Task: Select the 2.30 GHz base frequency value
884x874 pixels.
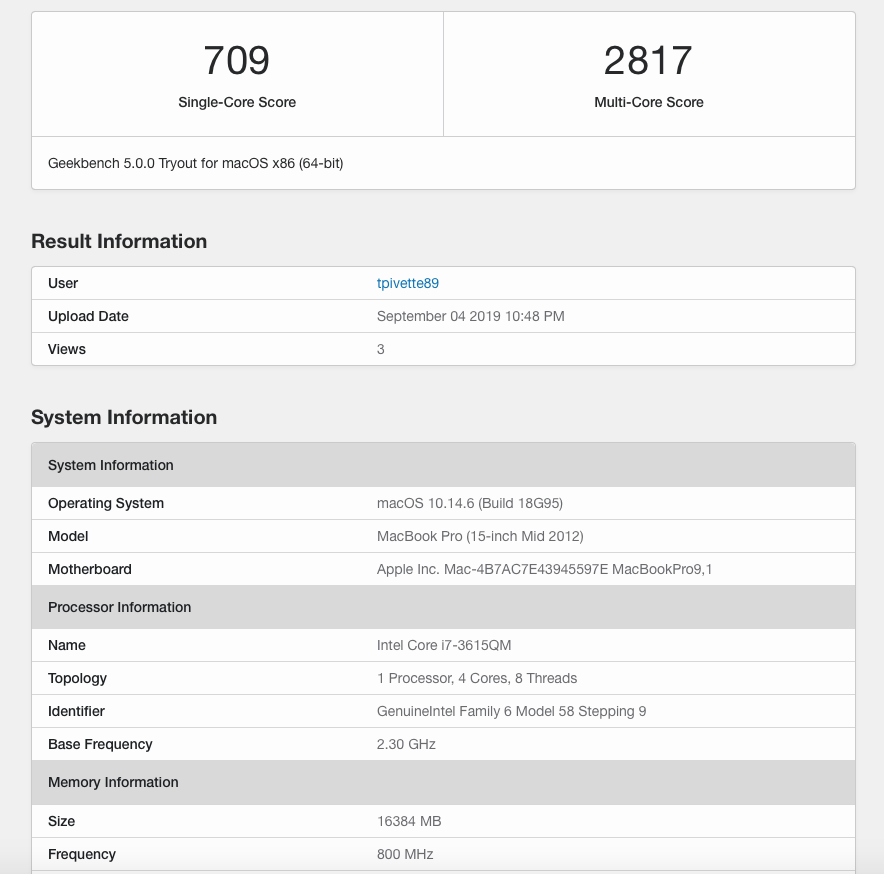Action: pos(406,744)
